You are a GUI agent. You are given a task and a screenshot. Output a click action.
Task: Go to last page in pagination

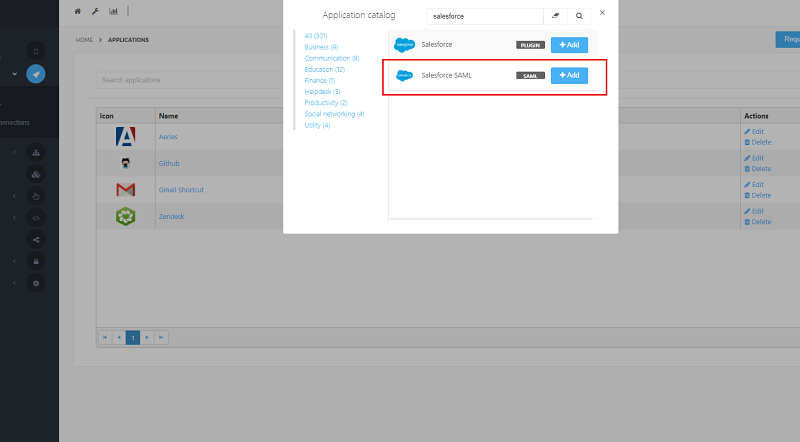pyautogui.click(x=161, y=337)
